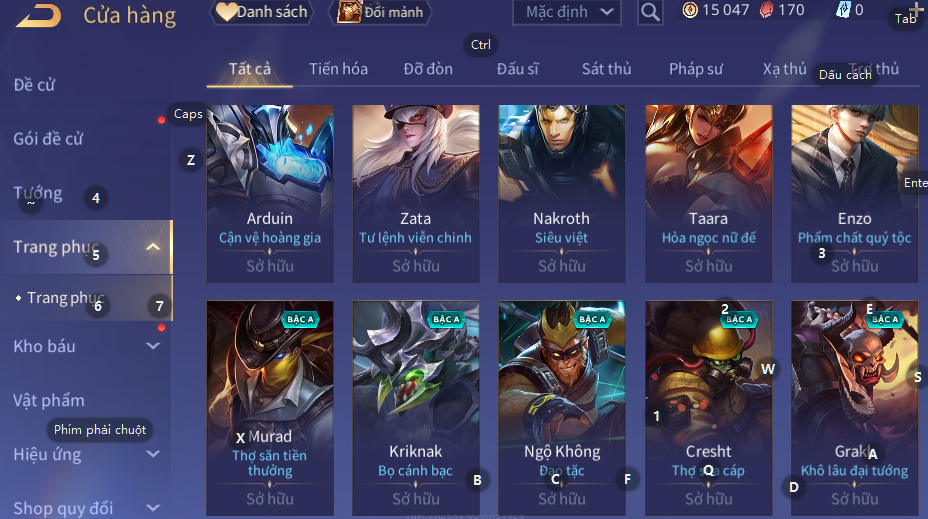The height and width of the screenshot is (519, 928).
Task: Click the red ruby currency icon
Action: click(766, 10)
